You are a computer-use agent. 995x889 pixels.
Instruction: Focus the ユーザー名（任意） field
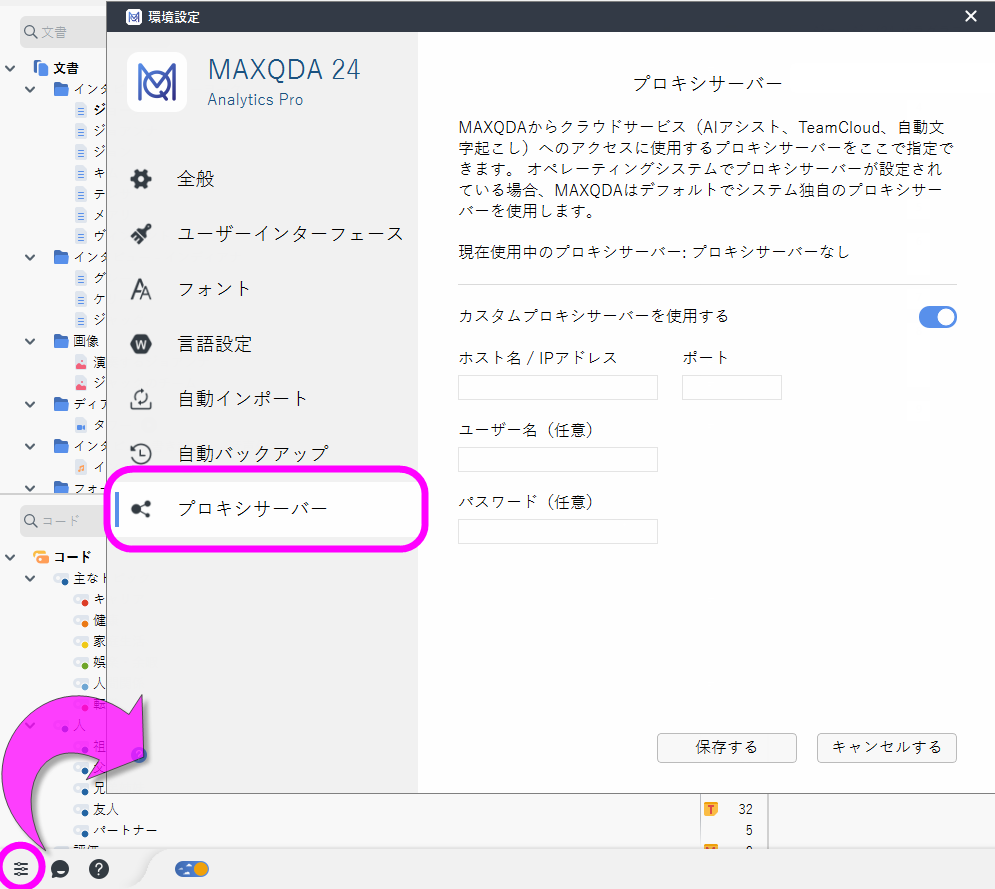558,459
